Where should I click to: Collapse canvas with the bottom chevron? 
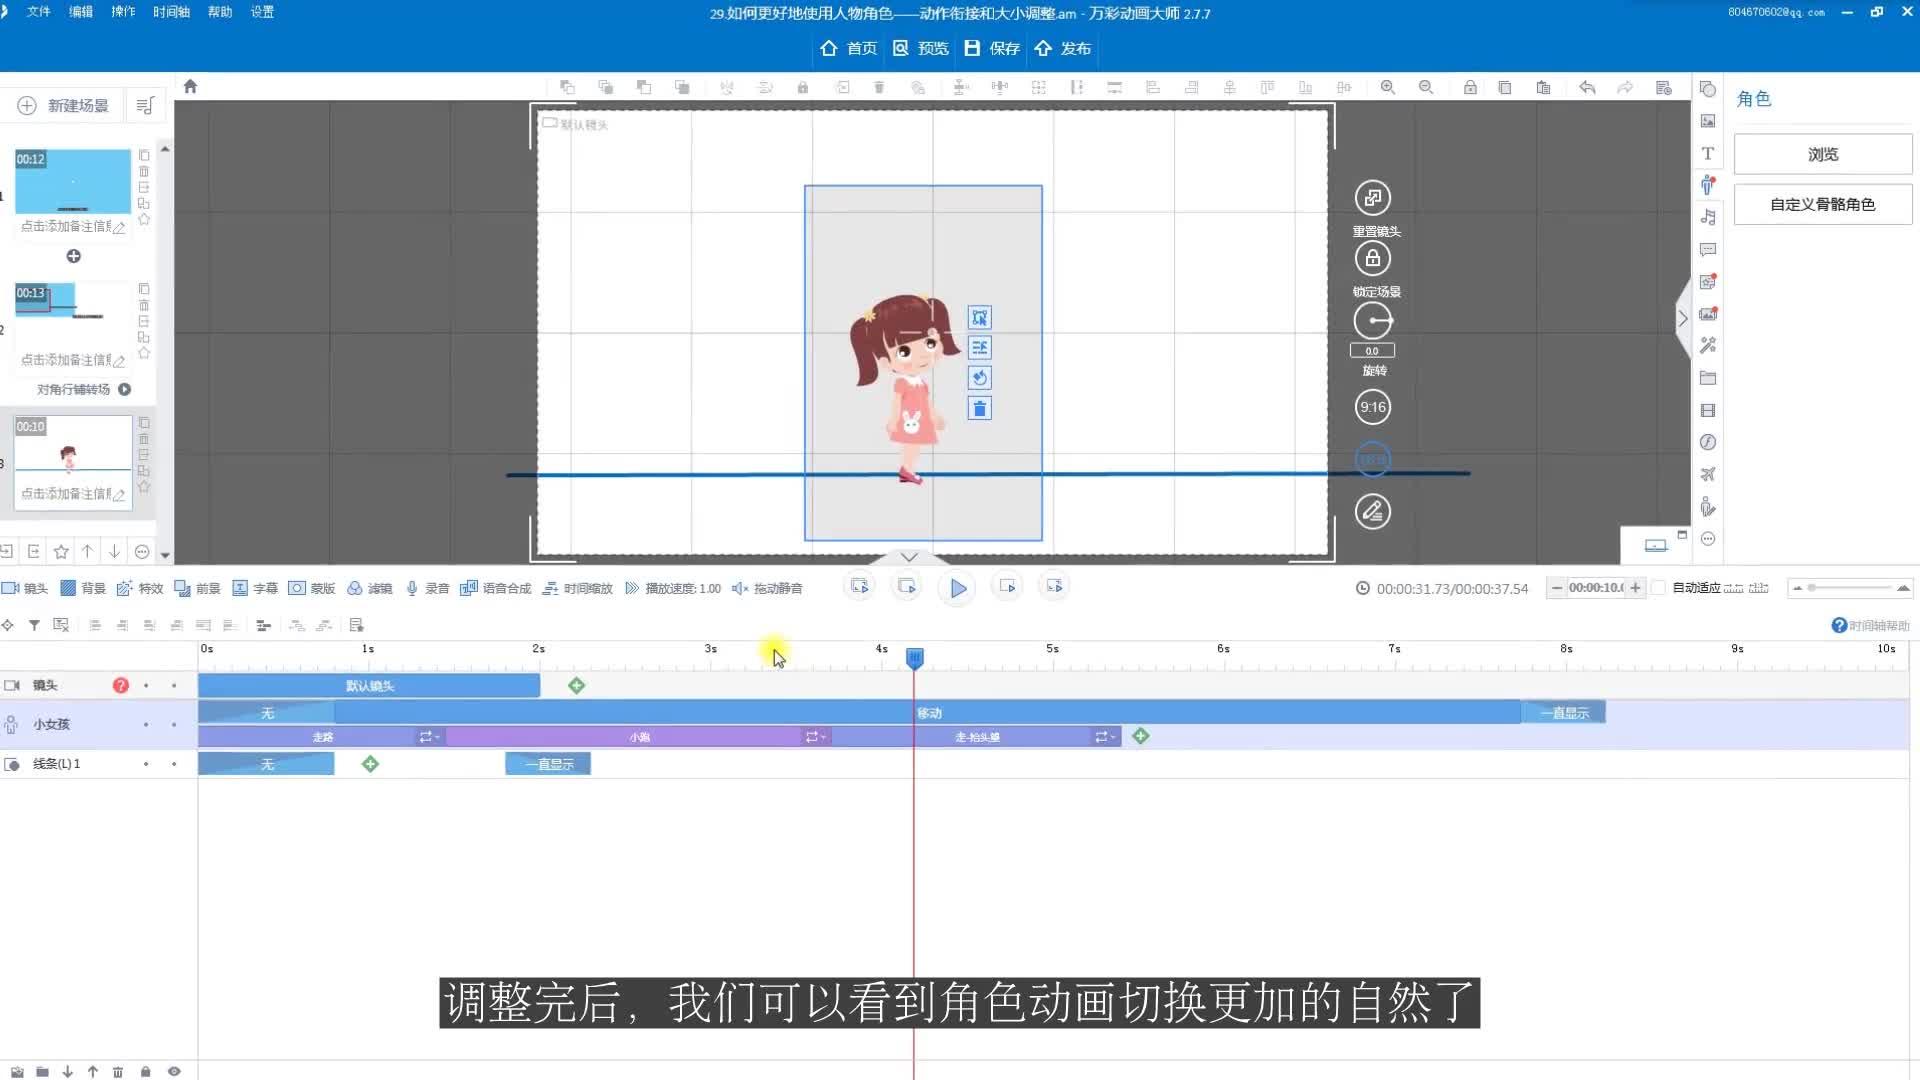(909, 557)
